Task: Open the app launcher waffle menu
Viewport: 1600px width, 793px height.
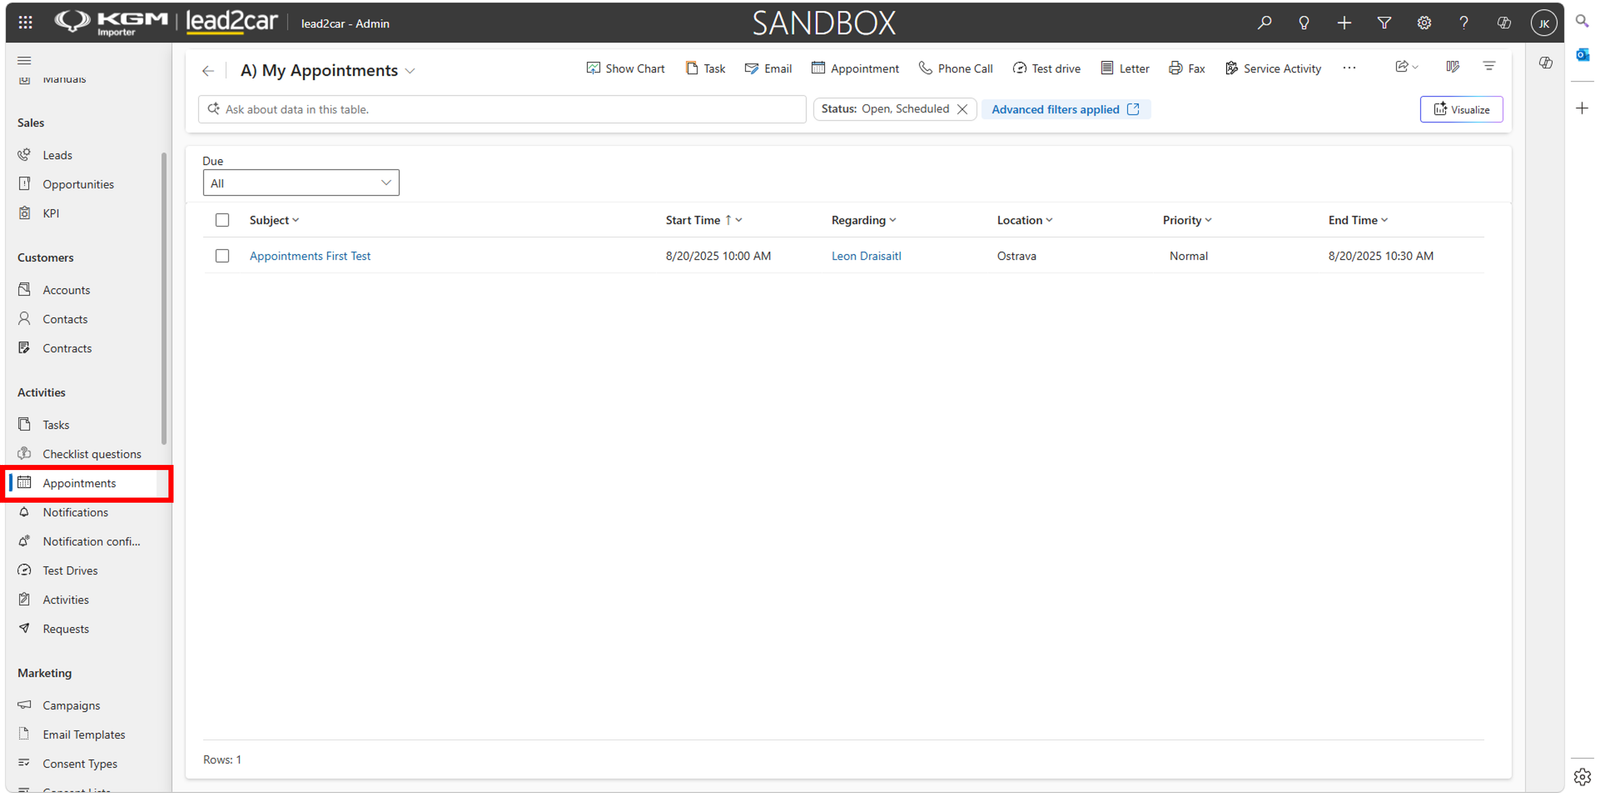Action: pyautogui.click(x=25, y=22)
